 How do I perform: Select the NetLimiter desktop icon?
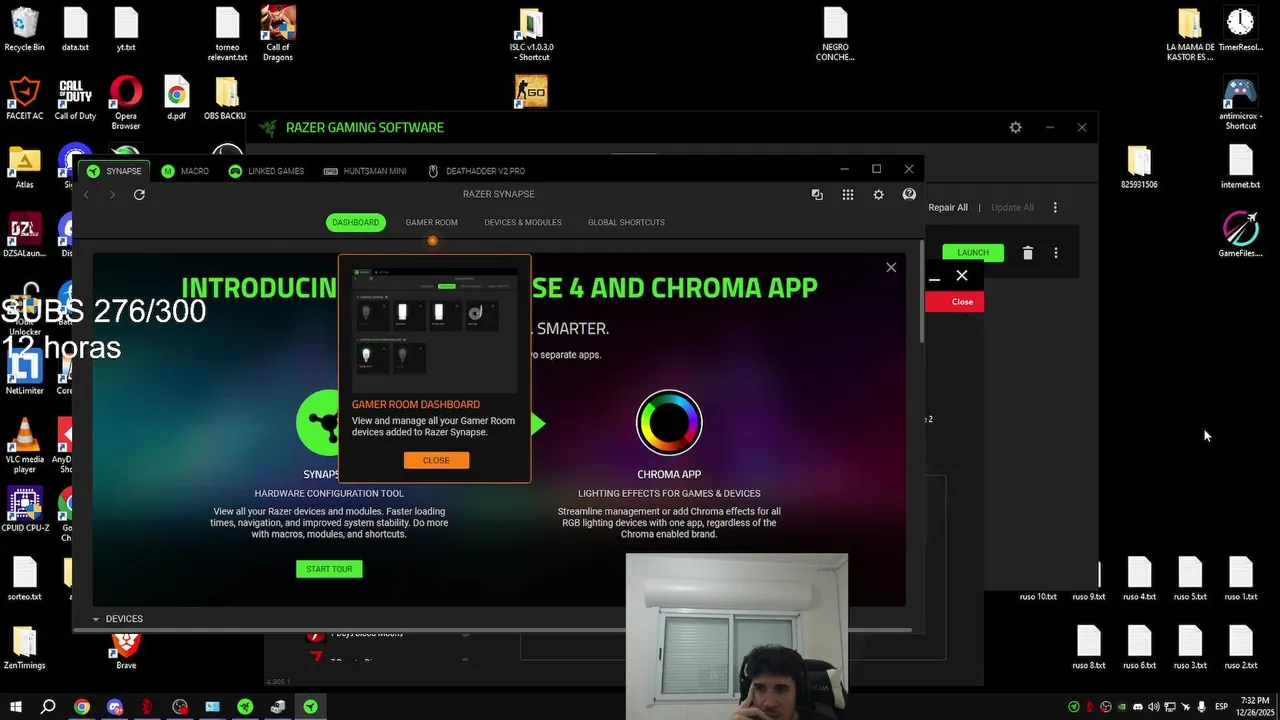click(24, 372)
